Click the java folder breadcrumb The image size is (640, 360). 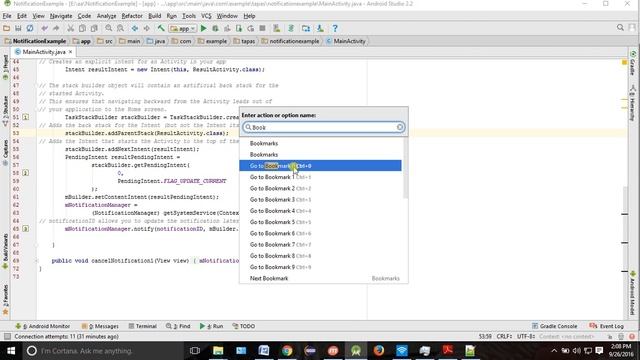pyautogui.click(x=156, y=41)
